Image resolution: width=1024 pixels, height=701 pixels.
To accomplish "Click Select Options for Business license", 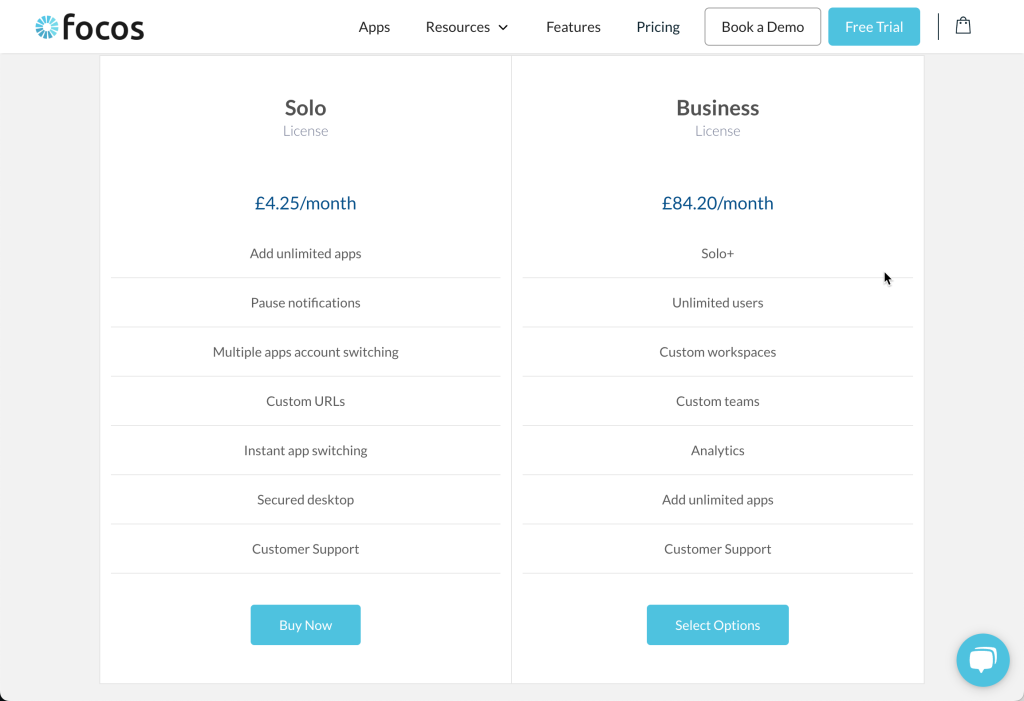I will [x=717, y=625].
